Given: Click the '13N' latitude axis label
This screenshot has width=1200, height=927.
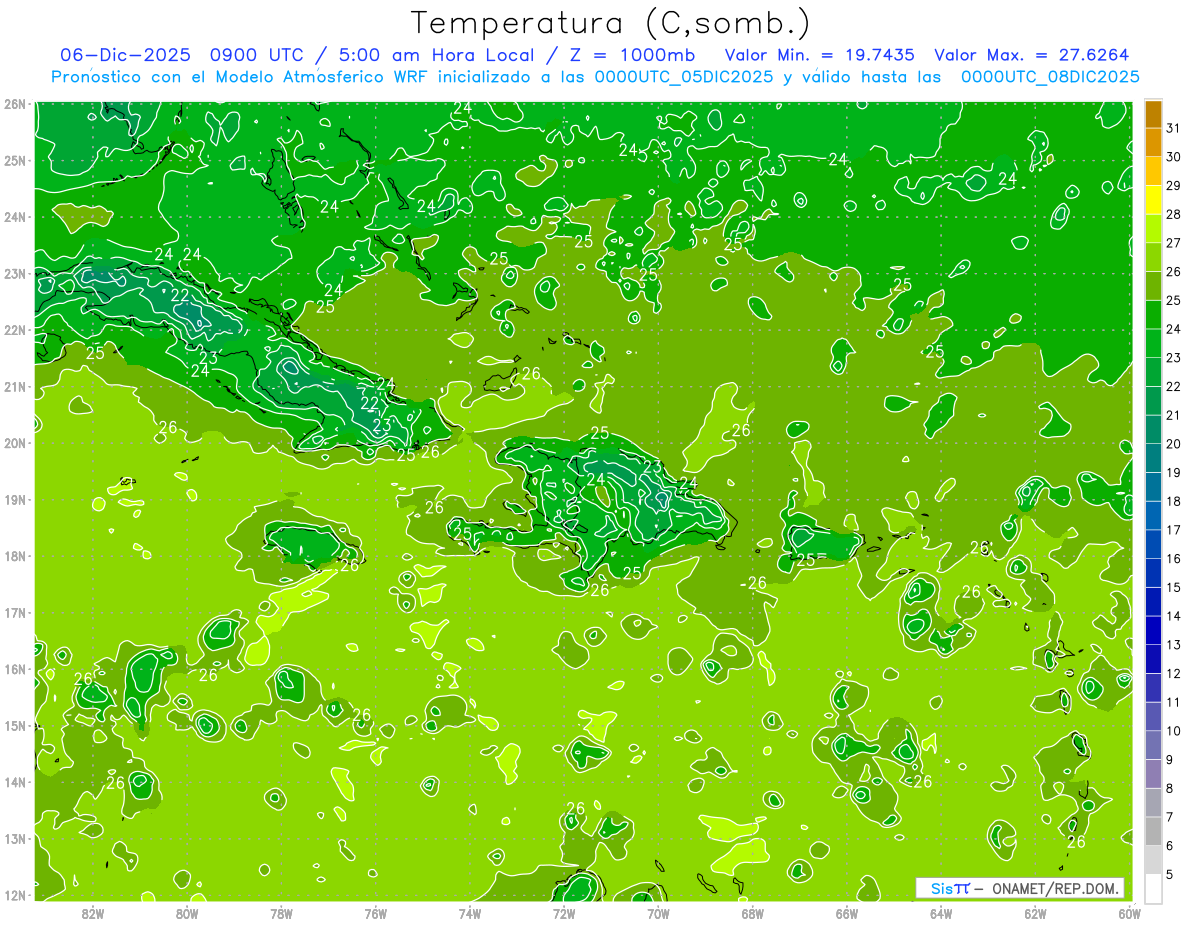Looking at the screenshot, I should pyautogui.click(x=15, y=839).
